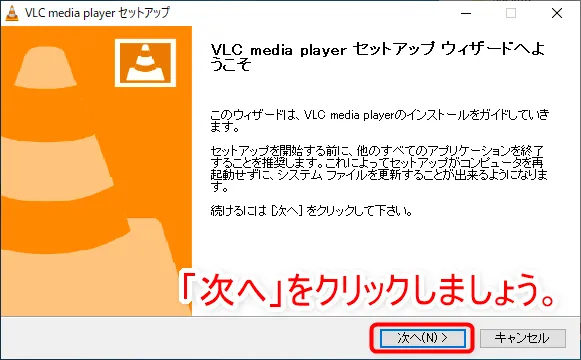Click the paragraph starting with セットアップを開始する前に

coord(379,169)
